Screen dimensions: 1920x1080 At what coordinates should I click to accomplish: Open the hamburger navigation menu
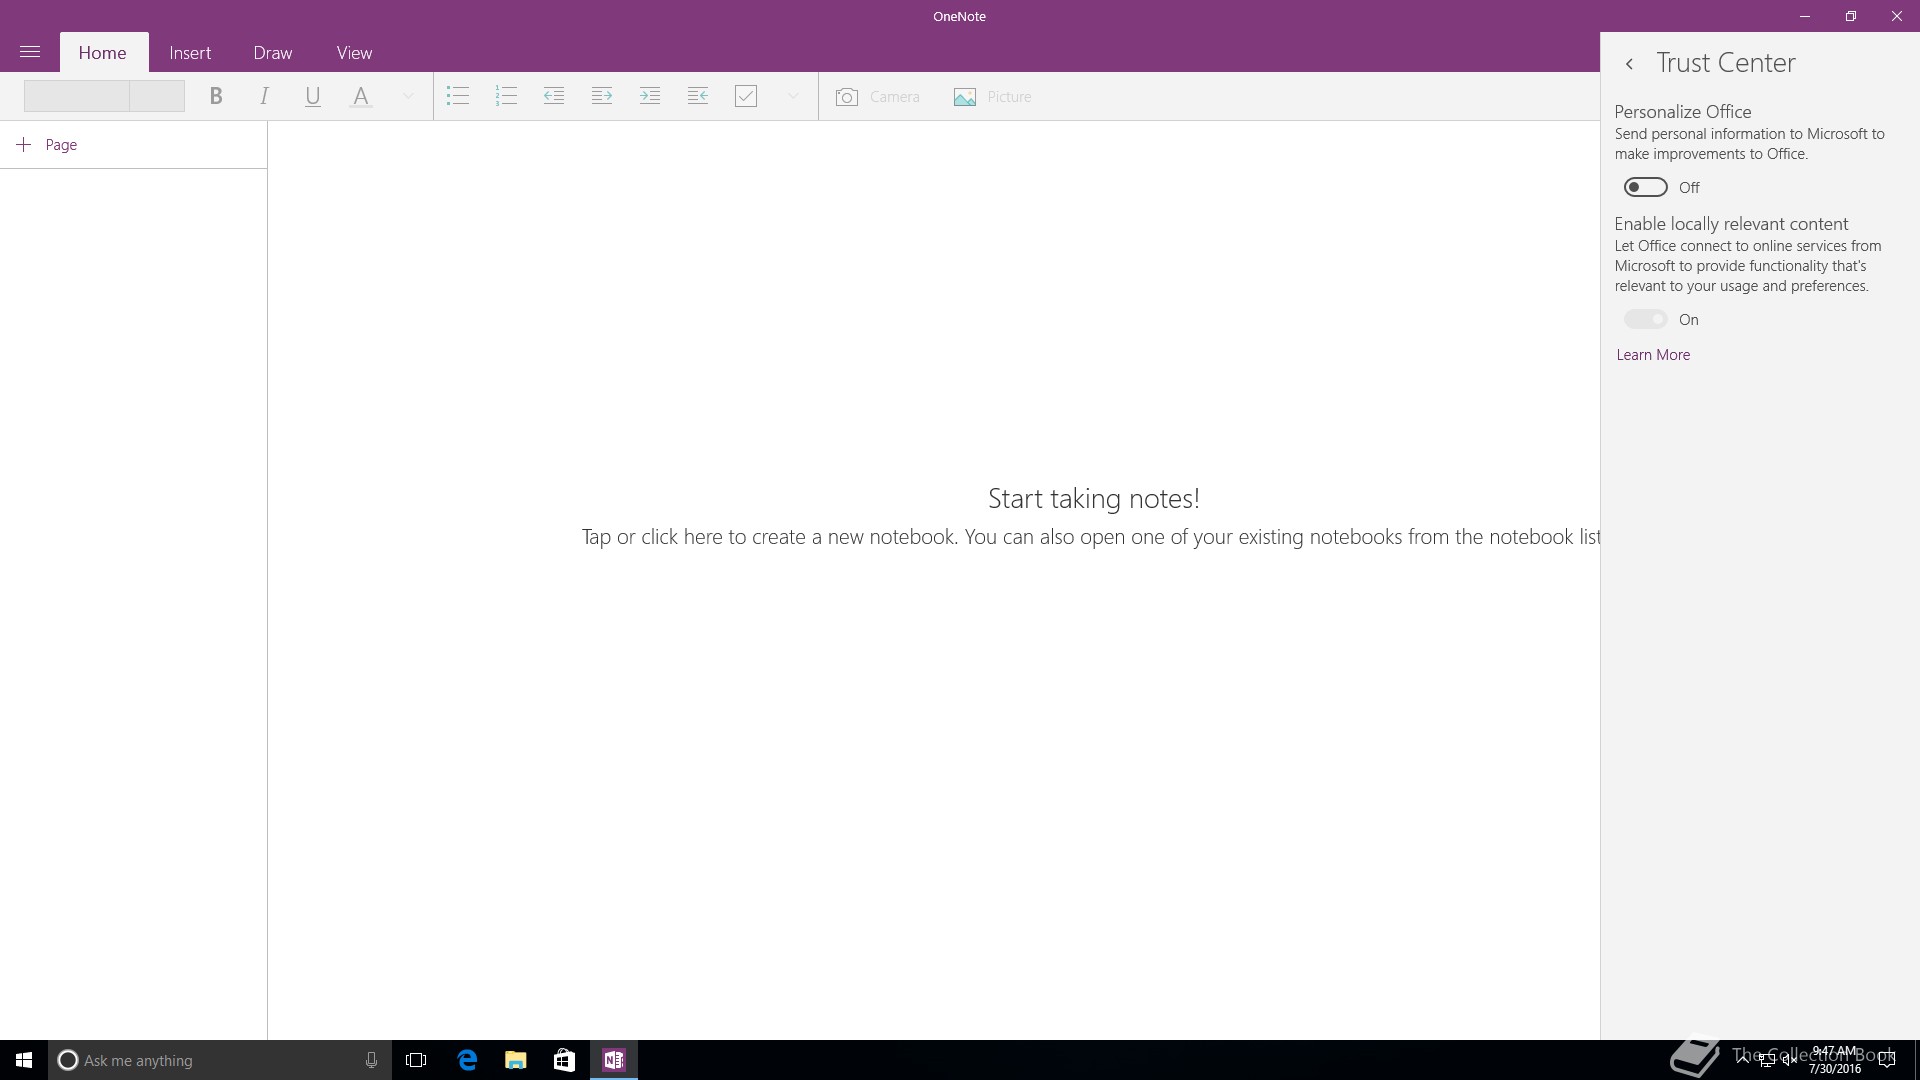(30, 52)
